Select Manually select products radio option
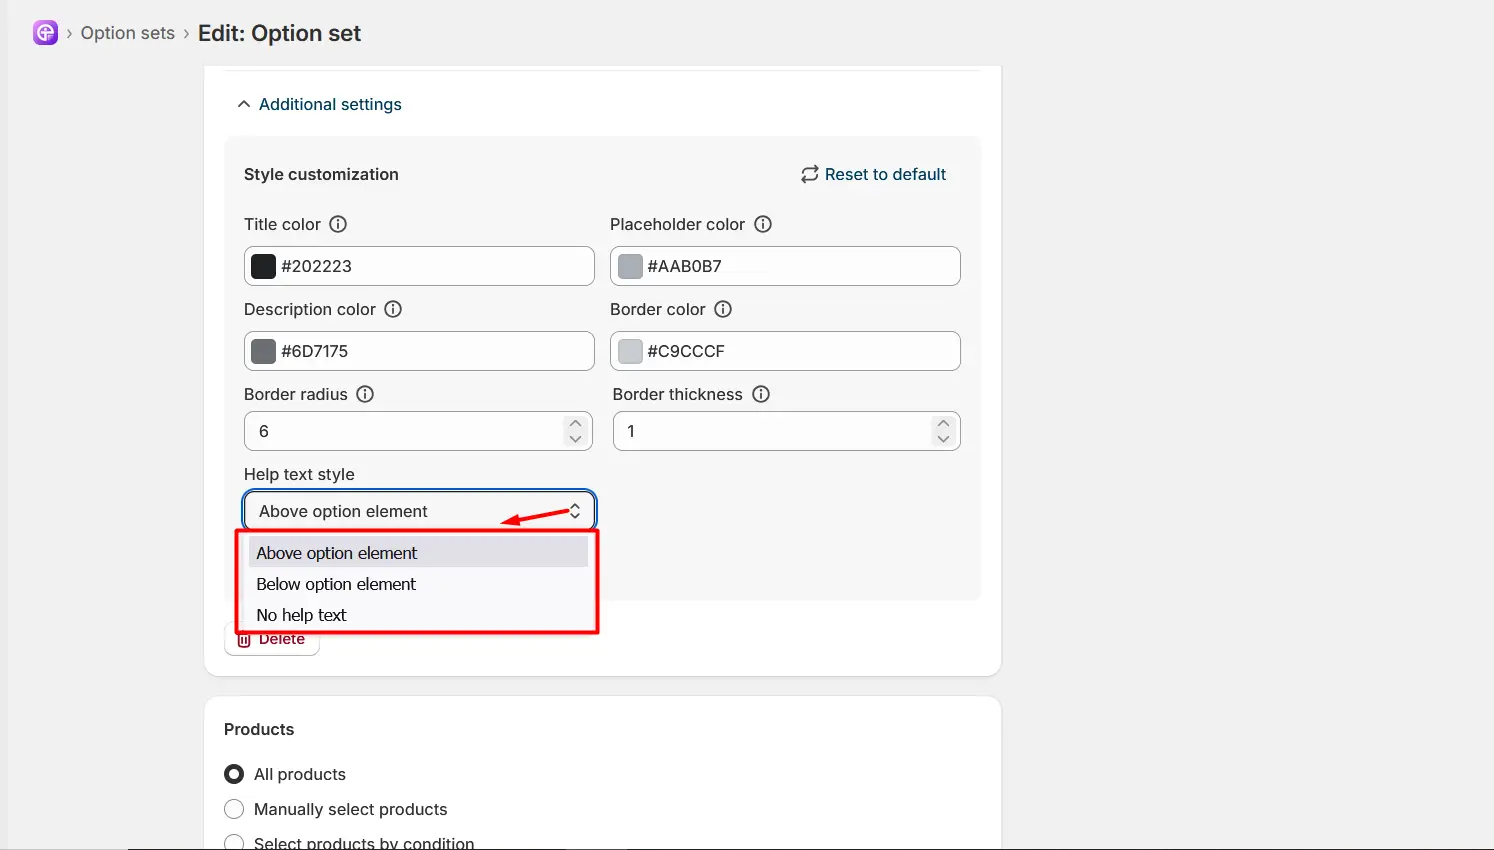The image size is (1494, 850). [234, 809]
